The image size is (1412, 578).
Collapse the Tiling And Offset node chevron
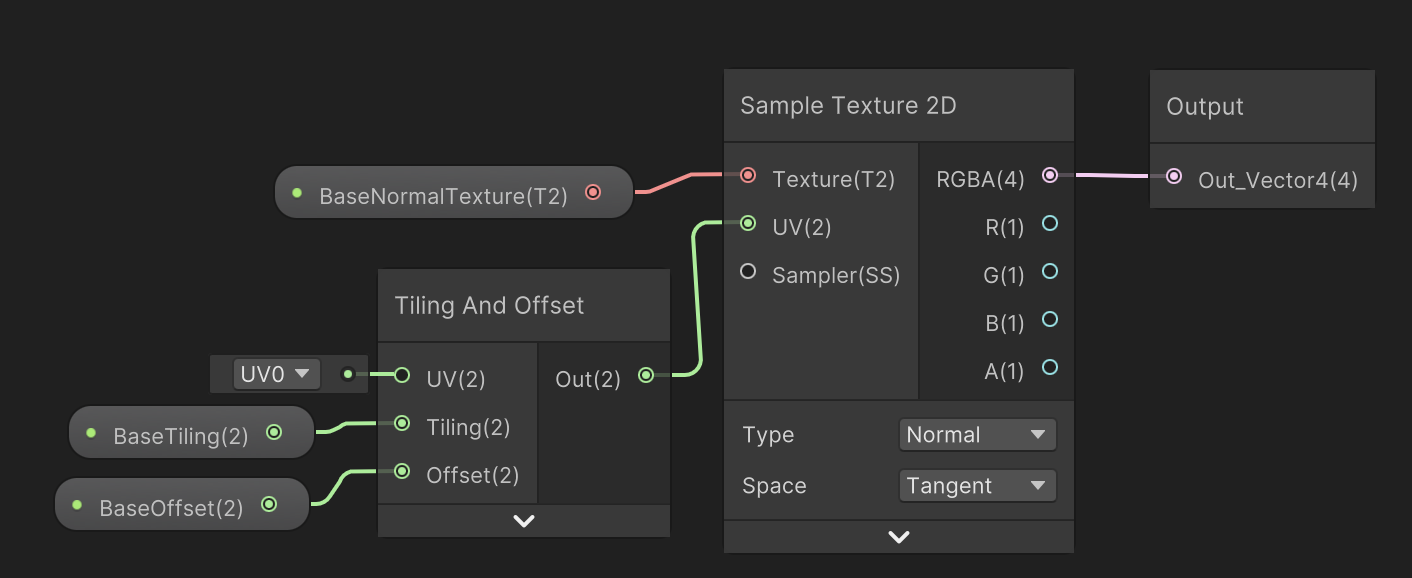tap(524, 521)
